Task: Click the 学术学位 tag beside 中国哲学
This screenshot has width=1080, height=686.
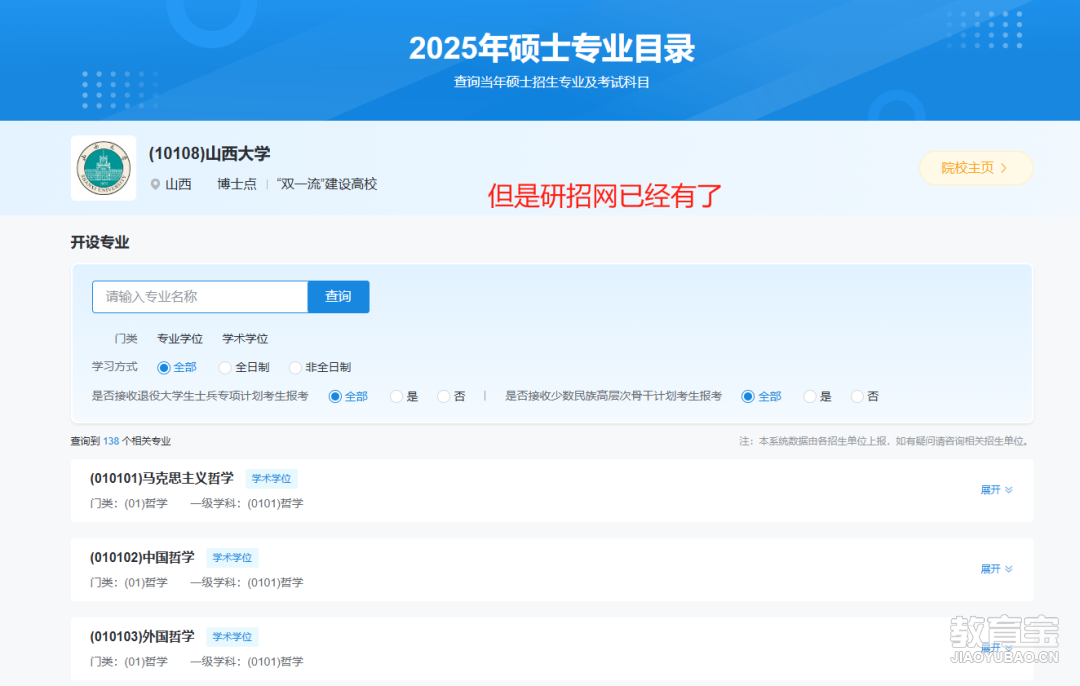Action: pyautogui.click(x=232, y=558)
